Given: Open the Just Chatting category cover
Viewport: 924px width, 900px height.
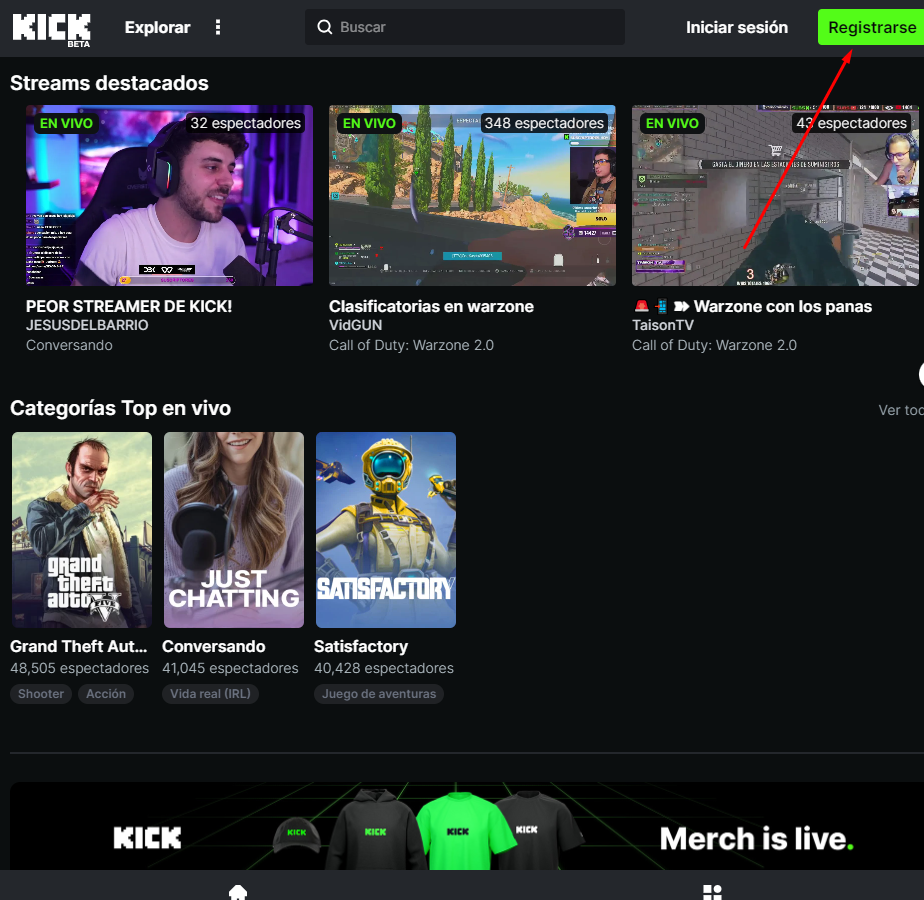Looking at the screenshot, I should [234, 530].
